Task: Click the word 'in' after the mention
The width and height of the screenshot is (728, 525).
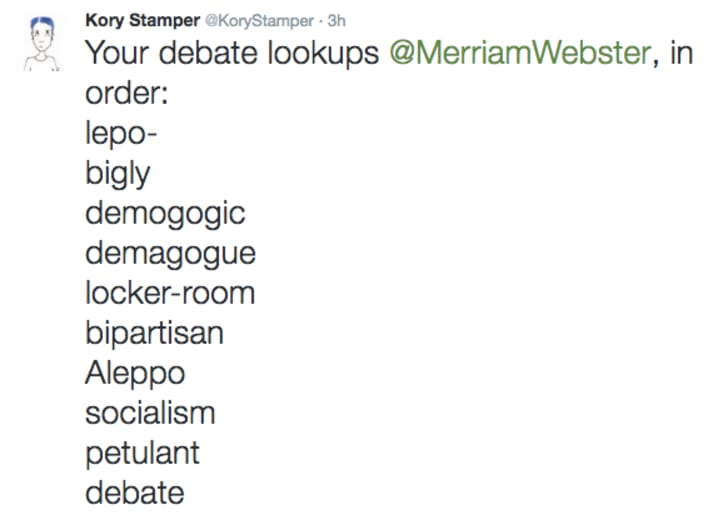Action: [x=681, y=52]
